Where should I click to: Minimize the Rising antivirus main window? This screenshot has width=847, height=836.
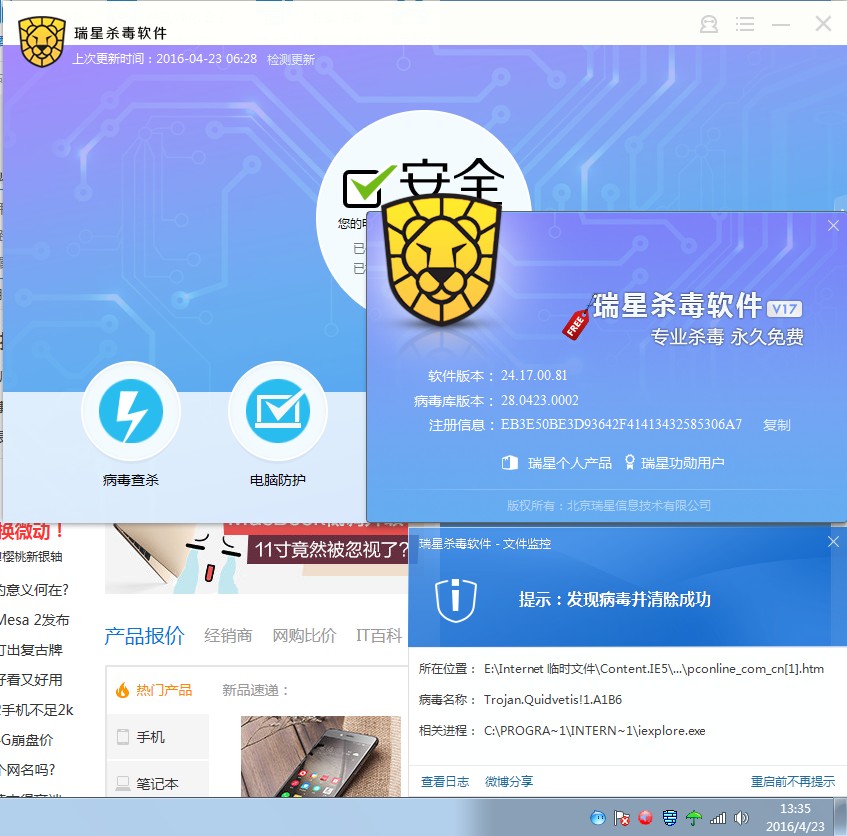click(x=781, y=25)
